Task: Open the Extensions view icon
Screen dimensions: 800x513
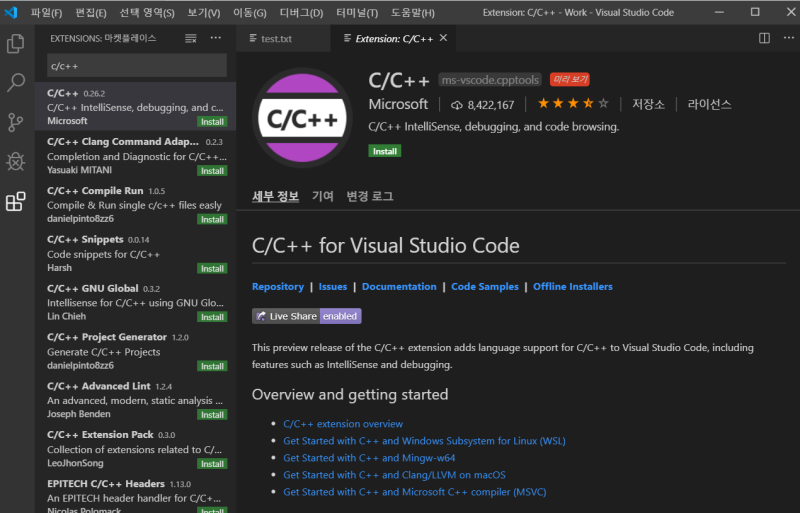Action: tap(15, 202)
